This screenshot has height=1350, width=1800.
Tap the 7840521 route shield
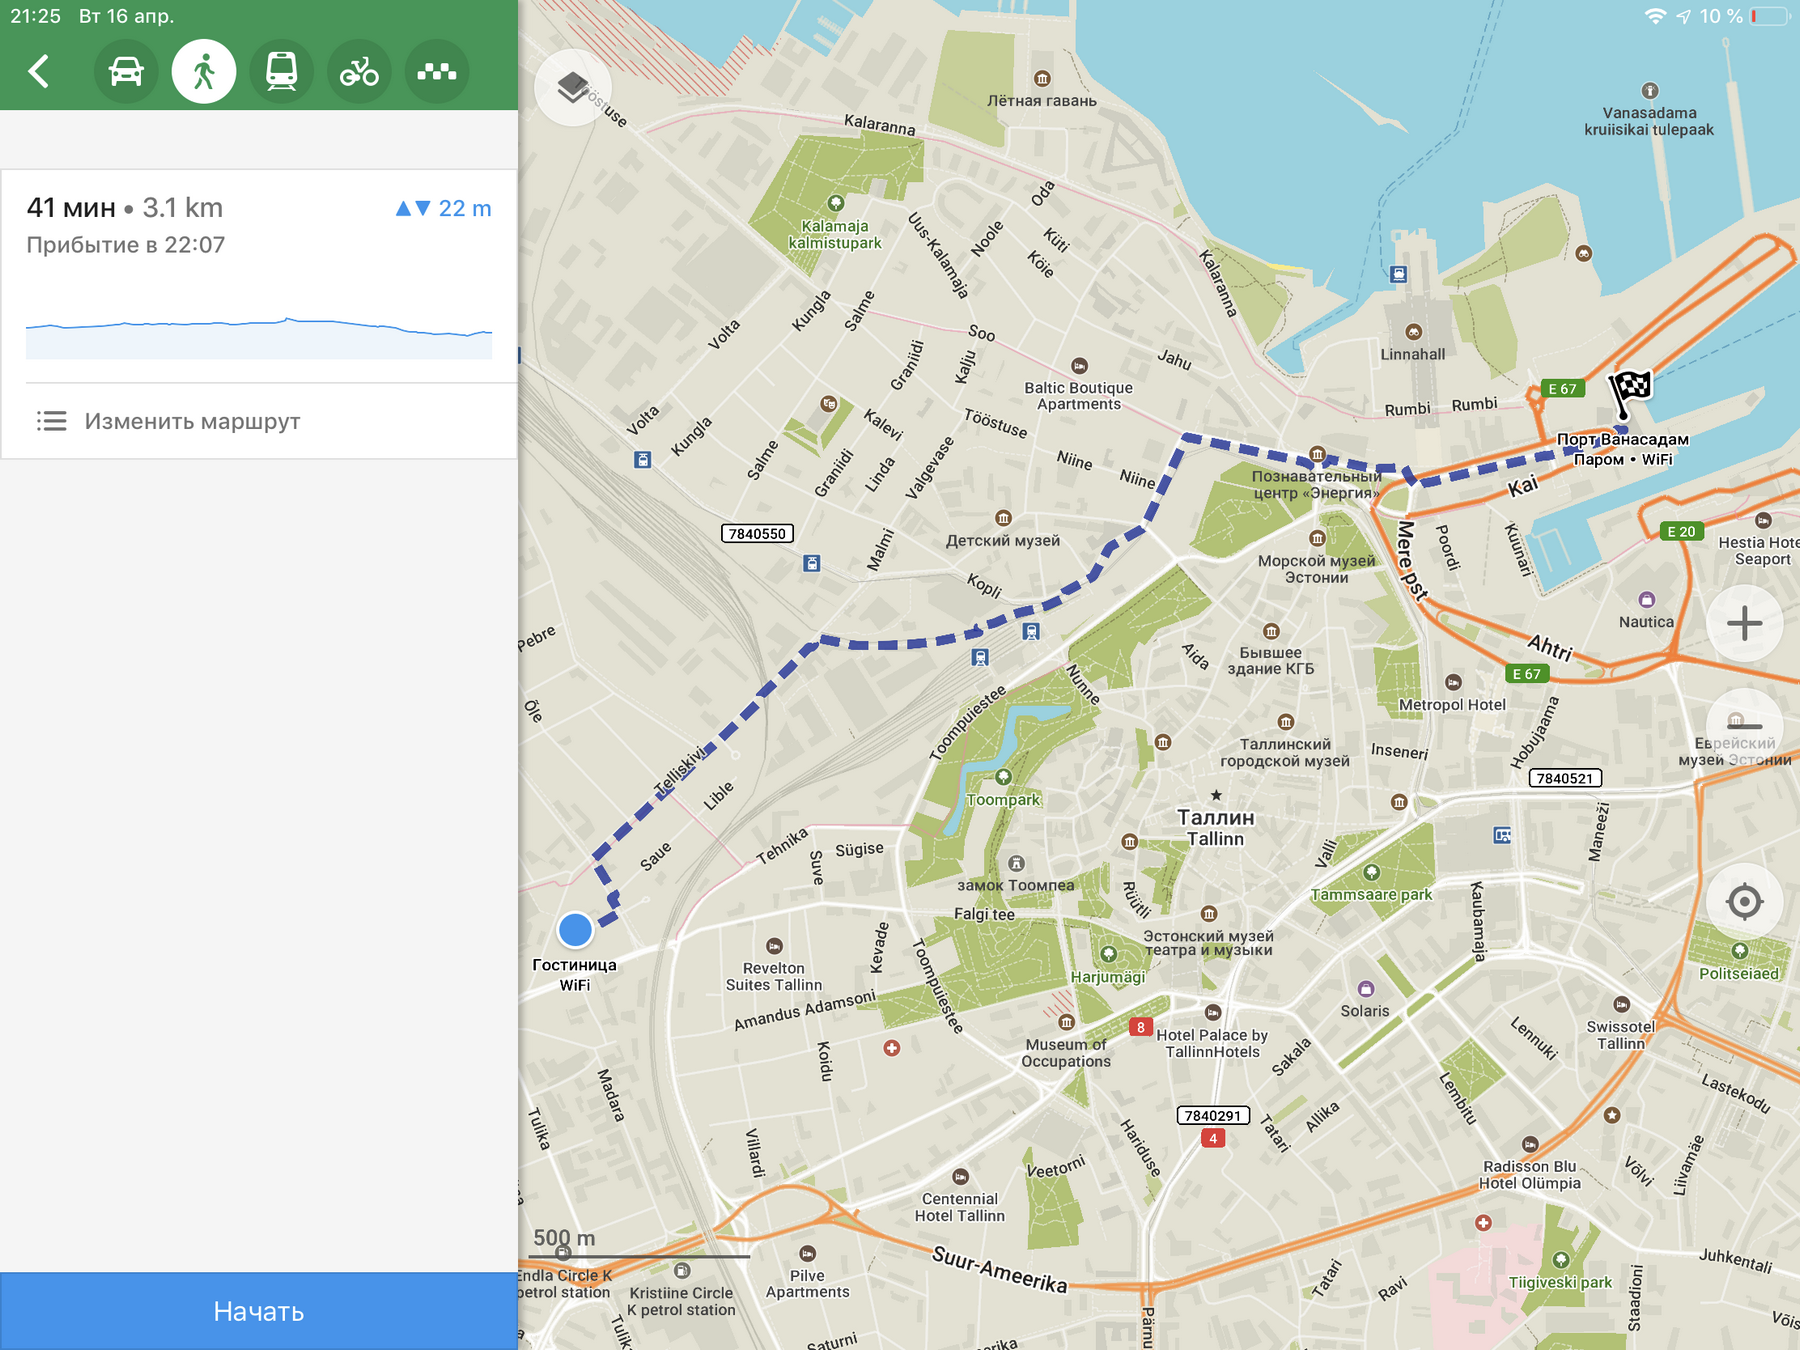click(x=1565, y=778)
